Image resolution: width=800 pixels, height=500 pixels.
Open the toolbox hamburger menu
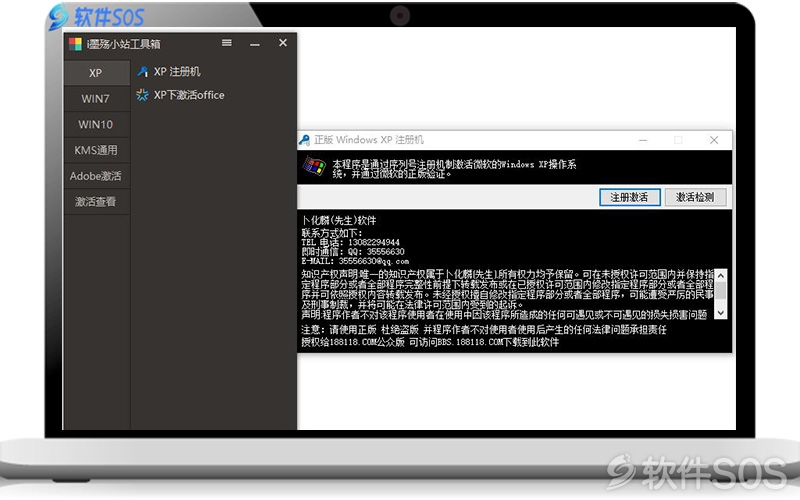(227, 43)
